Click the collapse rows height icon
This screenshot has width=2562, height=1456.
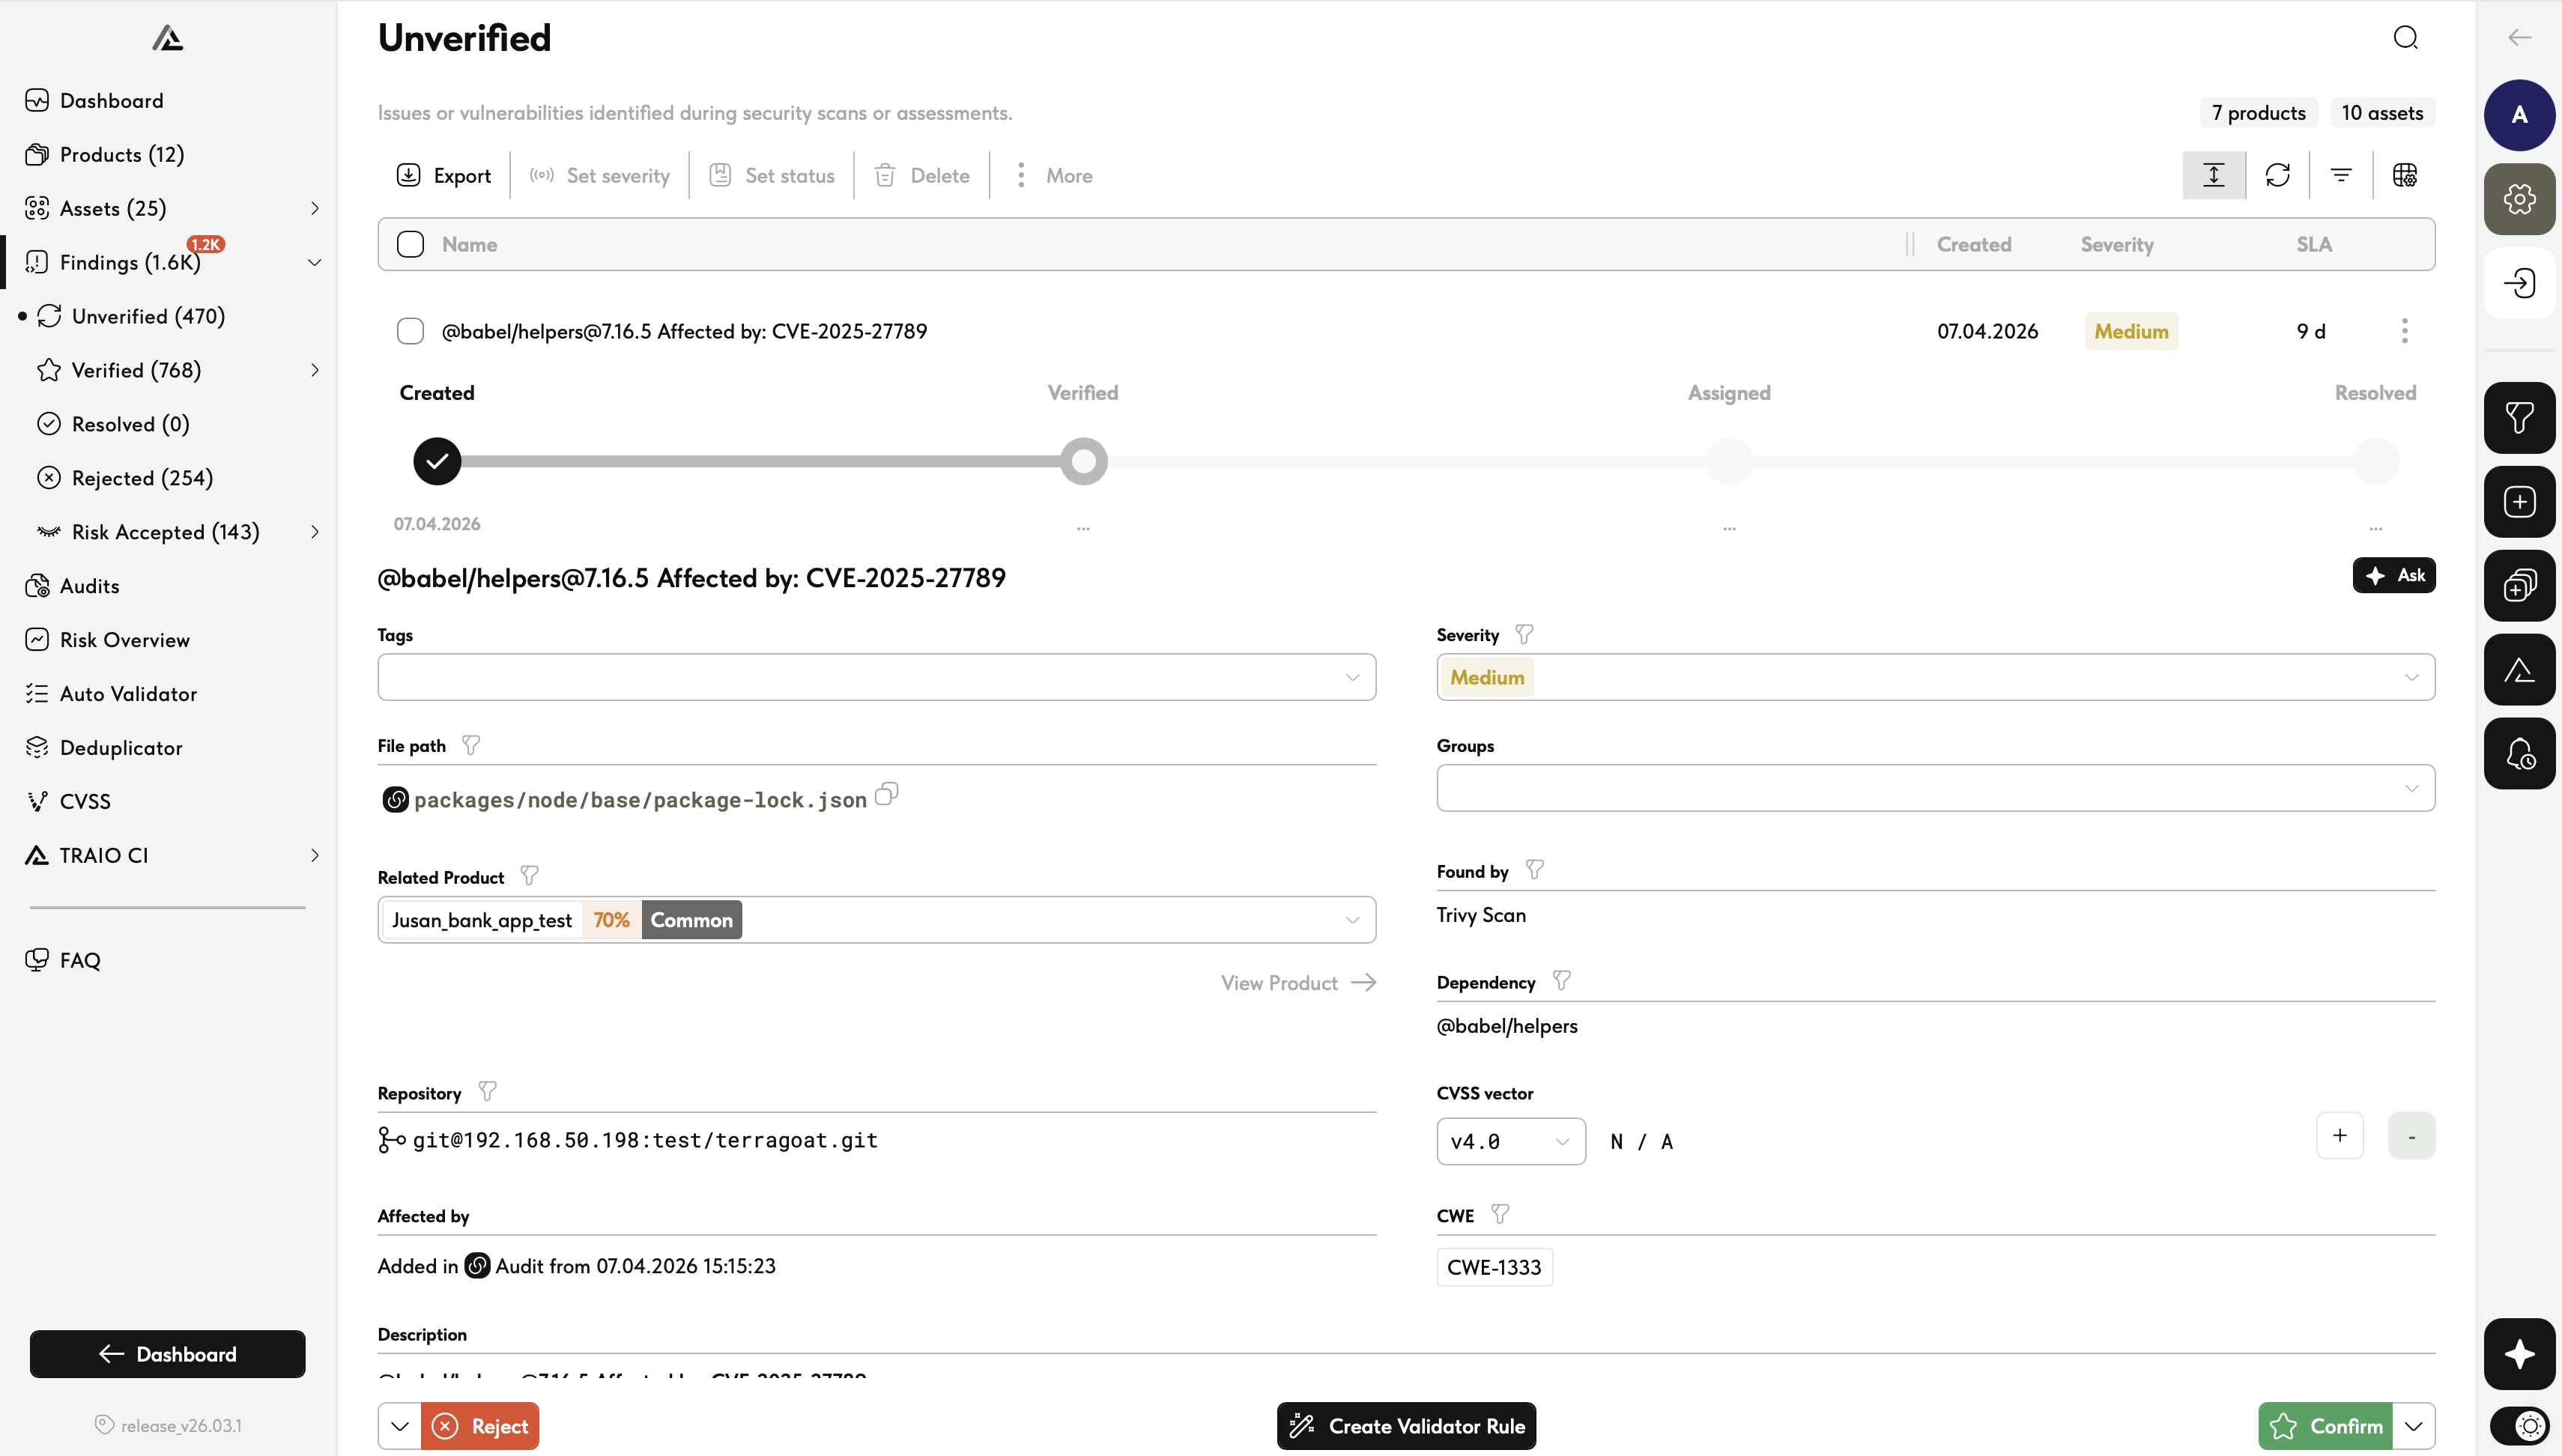[2214, 175]
